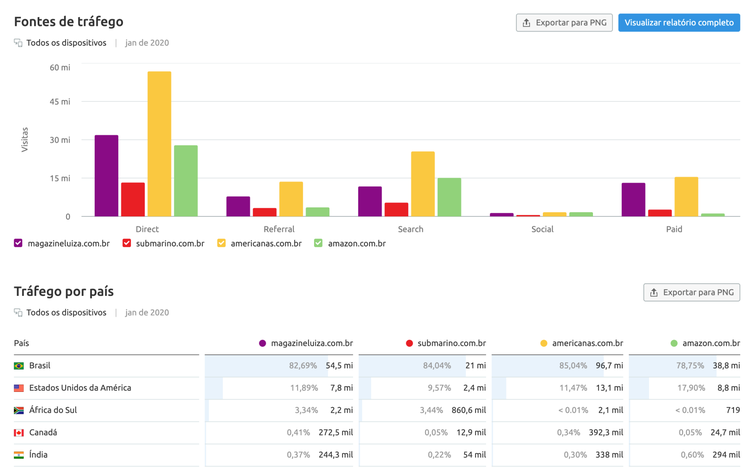Screen dimensions: 750x475
Task: Select the Índia row label
Action: pos(38,454)
